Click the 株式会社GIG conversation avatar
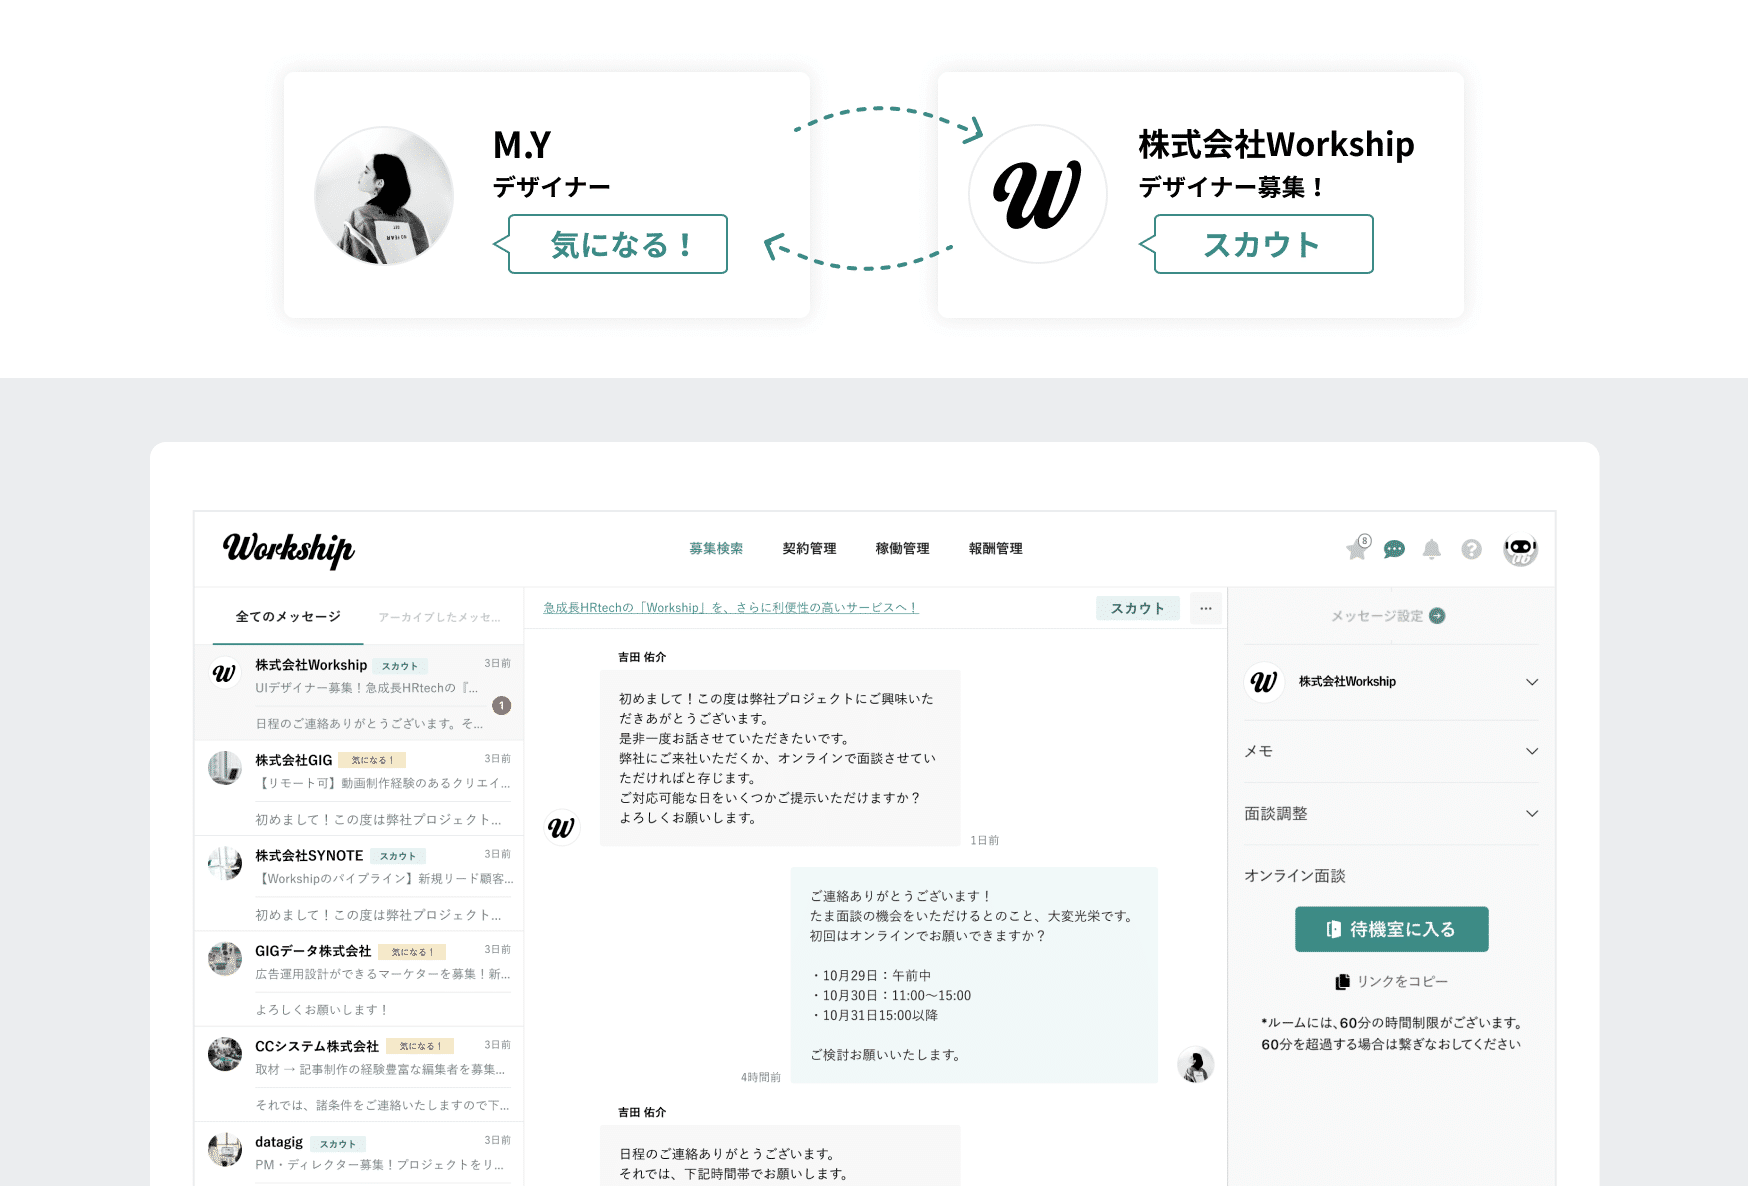The width and height of the screenshot is (1748, 1186). click(x=225, y=768)
